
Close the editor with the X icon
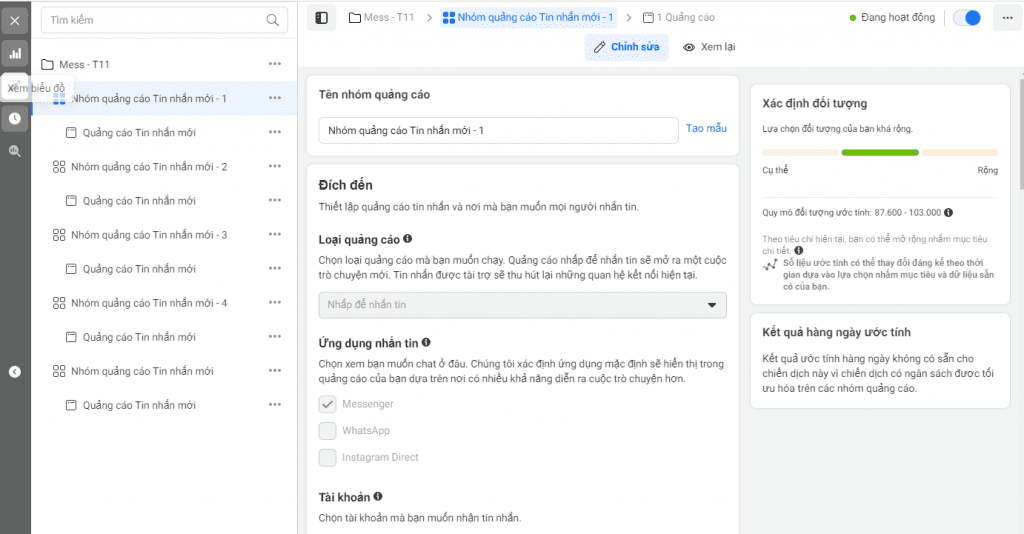14,20
